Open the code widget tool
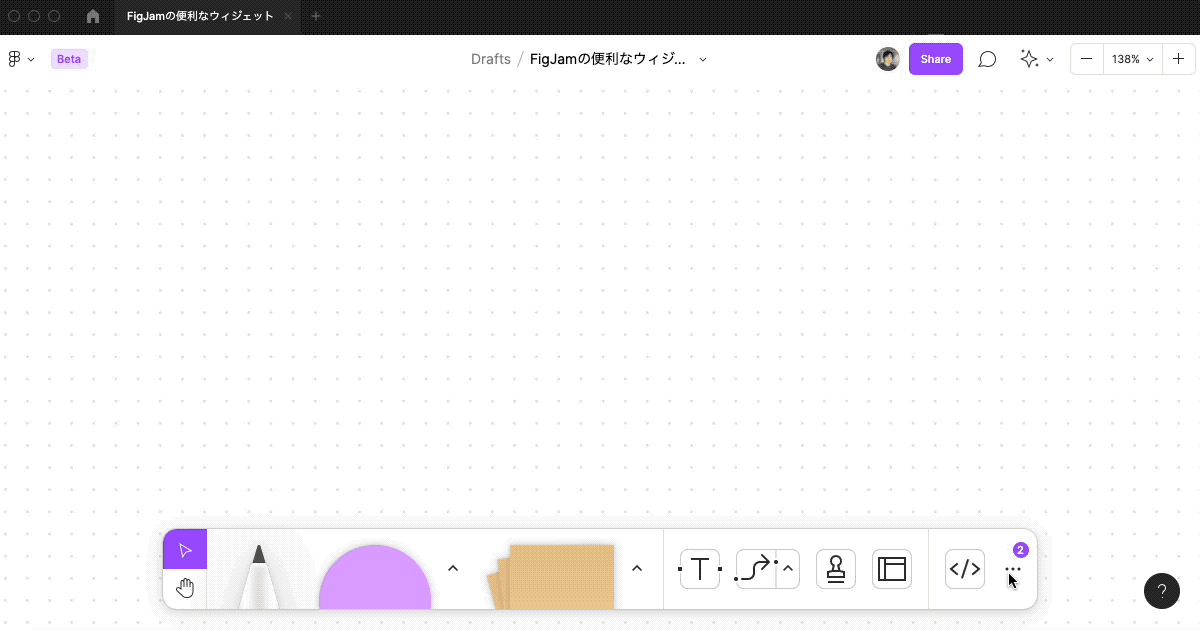 pos(964,568)
